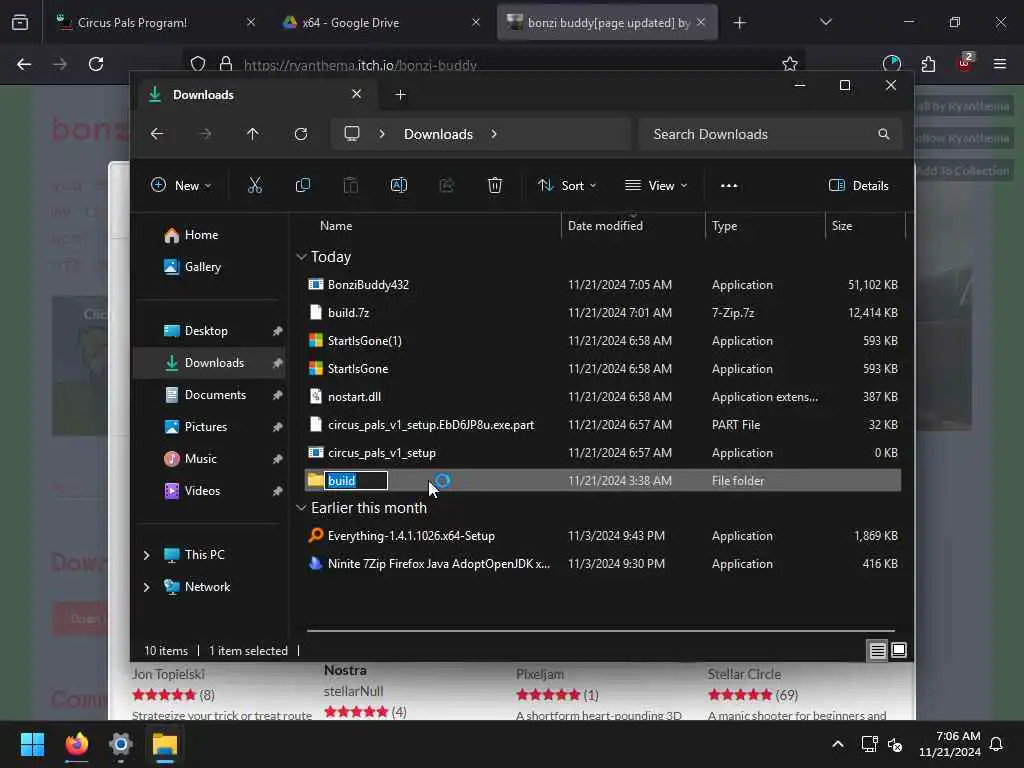The height and width of the screenshot is (768, 1024).
Task: Switch to details list view icon
Action: (877, 650)
